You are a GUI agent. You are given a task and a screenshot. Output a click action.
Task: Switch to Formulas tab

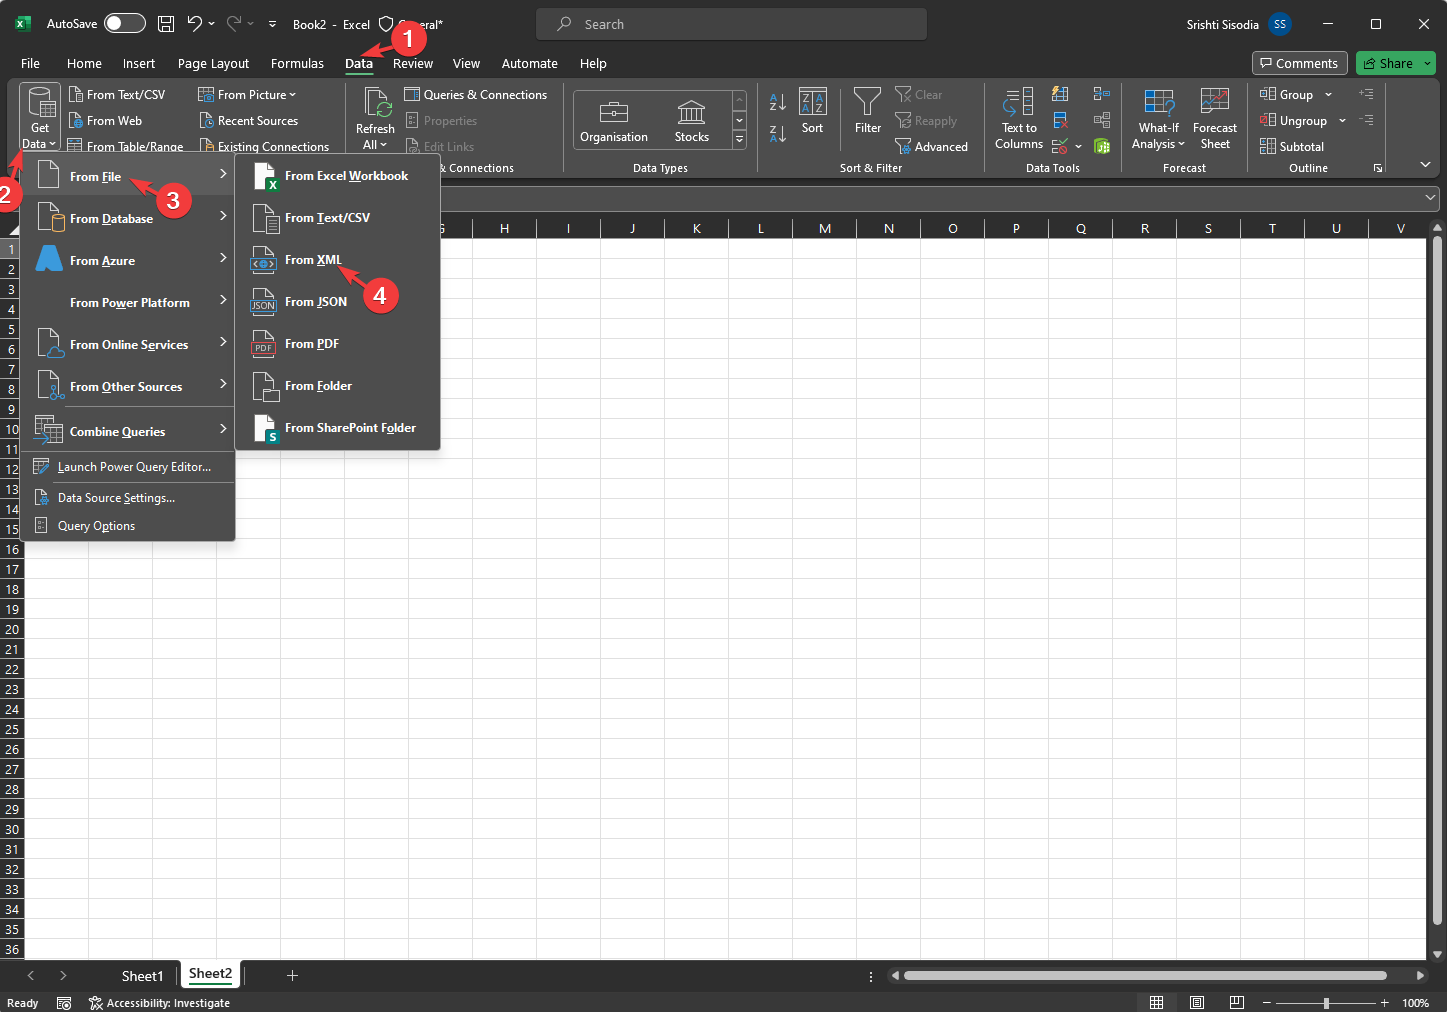point(297,63)
